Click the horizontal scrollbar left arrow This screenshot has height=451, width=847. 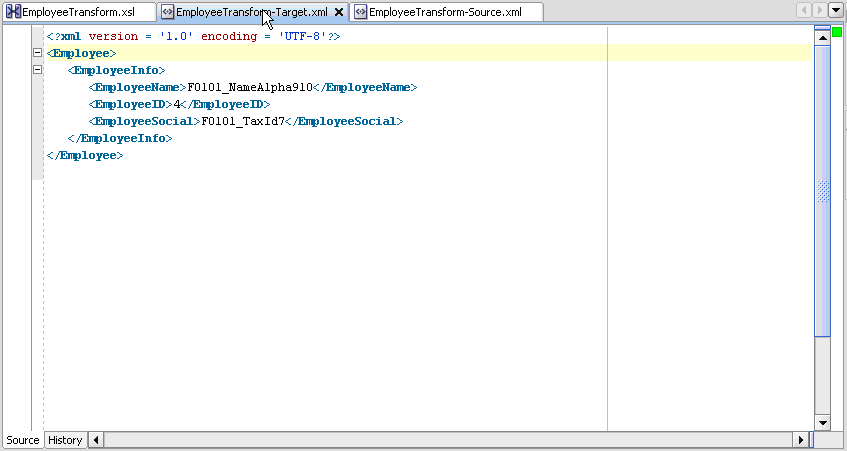(96, 440)
